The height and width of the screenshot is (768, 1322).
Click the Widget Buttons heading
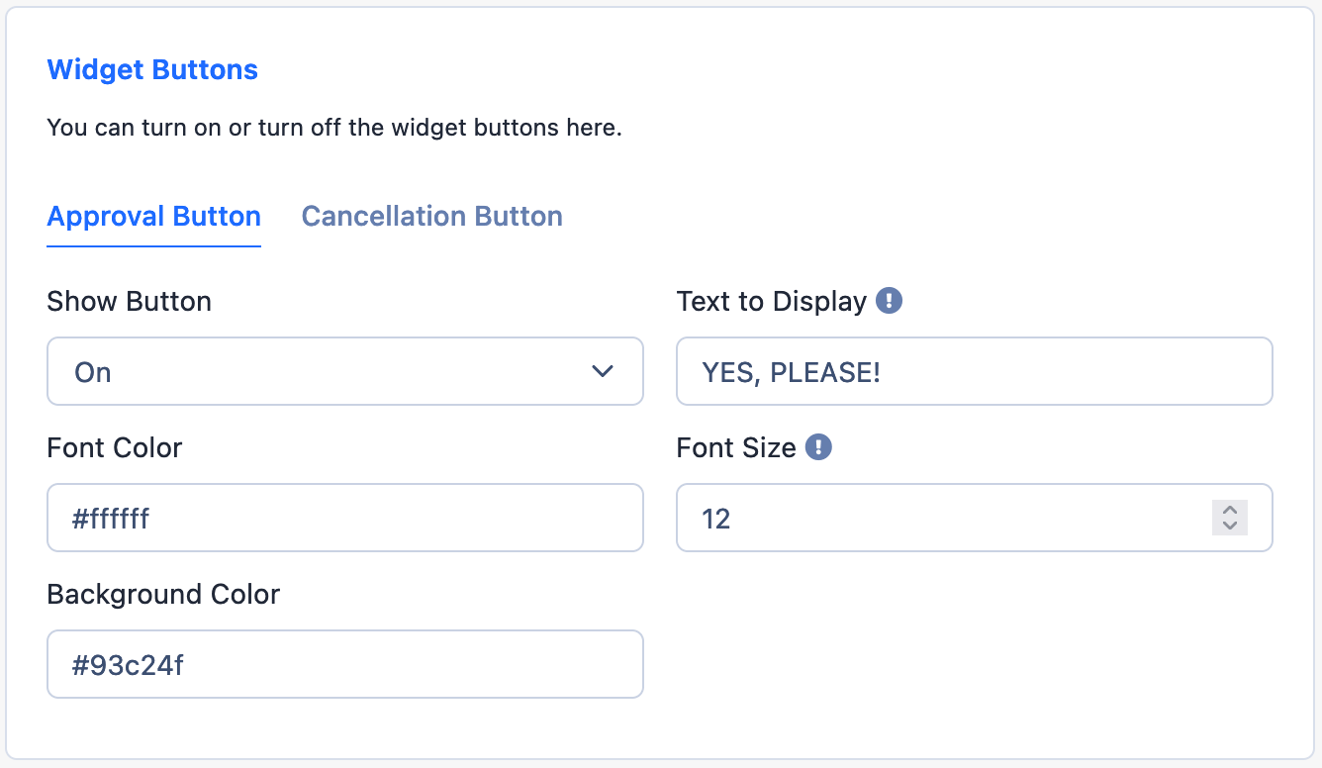(x=153, y=70)
